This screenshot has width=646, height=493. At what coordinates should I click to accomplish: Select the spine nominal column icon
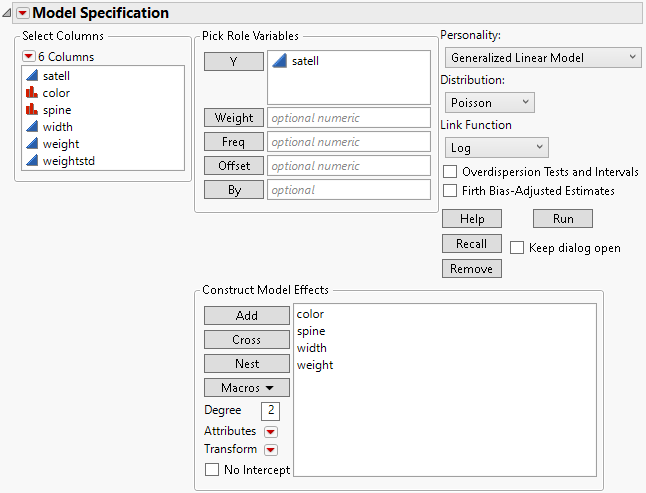point(32,110)
